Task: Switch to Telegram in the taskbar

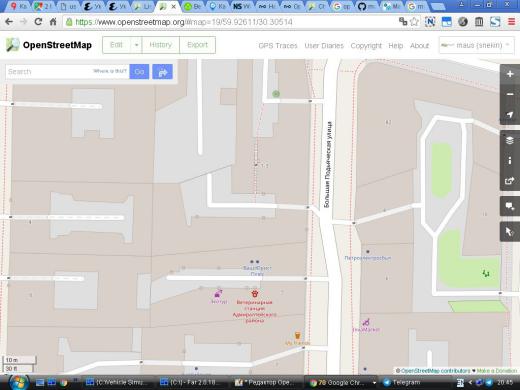Action: point(402,382)
